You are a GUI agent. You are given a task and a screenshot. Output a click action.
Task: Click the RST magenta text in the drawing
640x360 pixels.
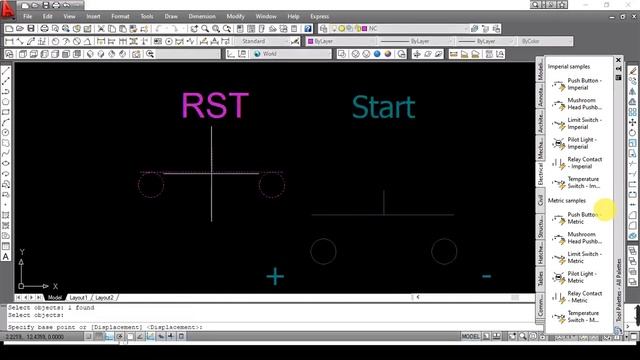(x=215, y=105)
